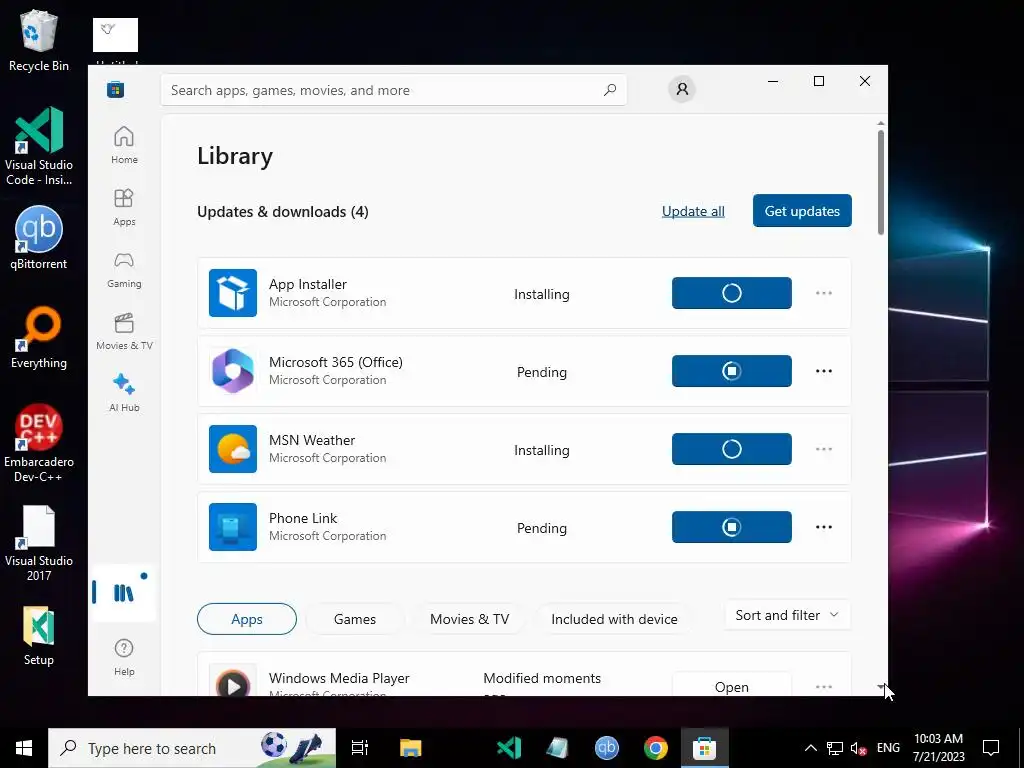1024x768 pixels.
Task: Open Windows Media Player with Open button
Action: pos(731,685)
